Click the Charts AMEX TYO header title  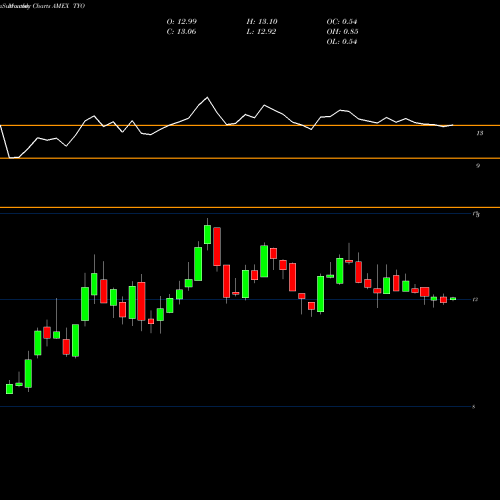[x=59, y=6]
